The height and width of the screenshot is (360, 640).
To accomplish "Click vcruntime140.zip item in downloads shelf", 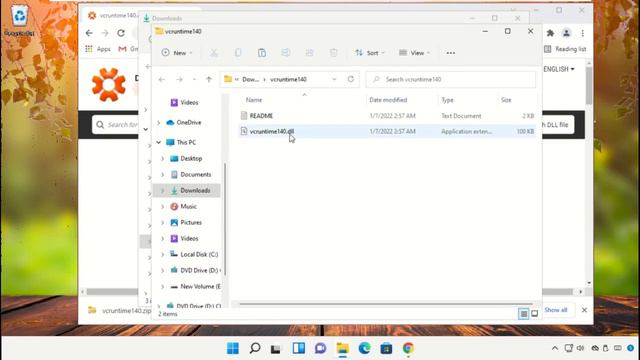I will (119, 311).
